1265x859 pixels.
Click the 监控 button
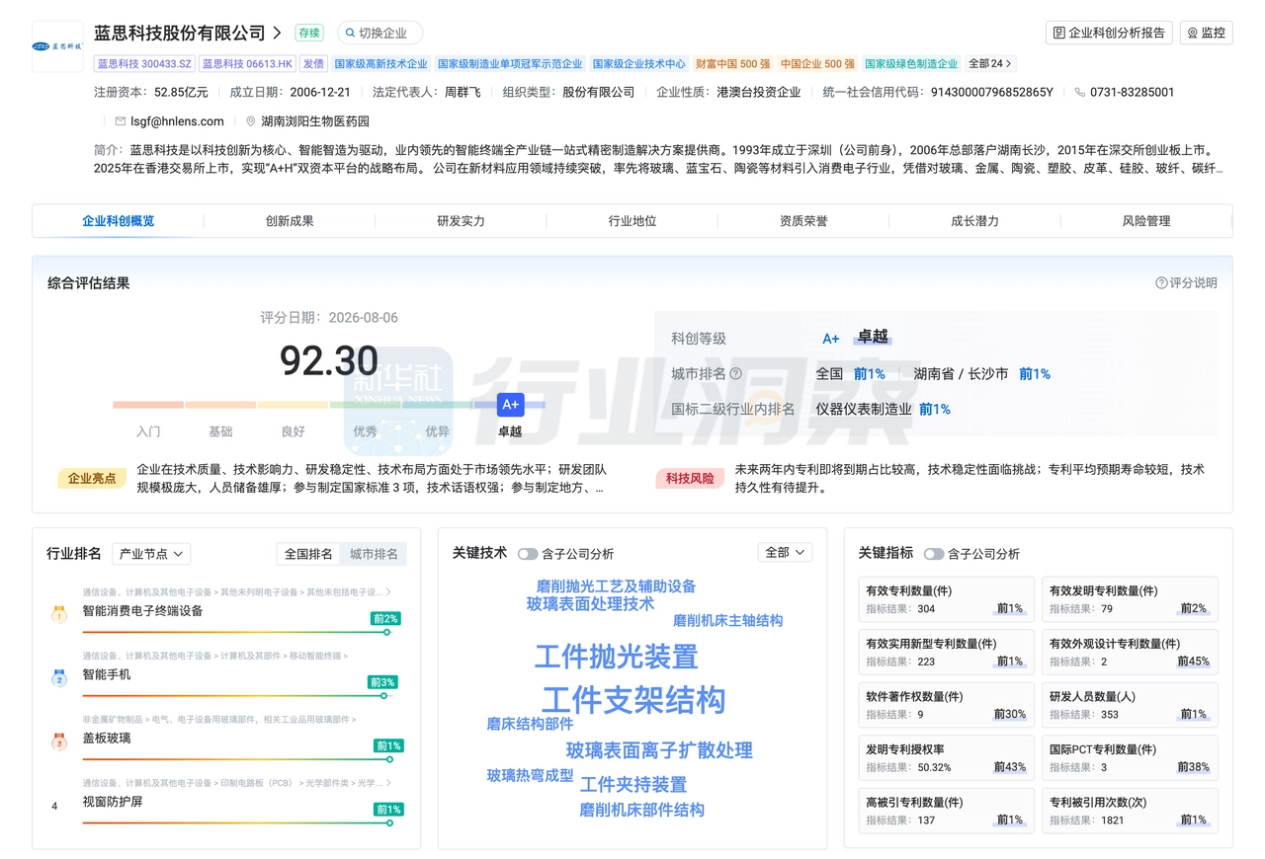click(x=1206, y=33)
